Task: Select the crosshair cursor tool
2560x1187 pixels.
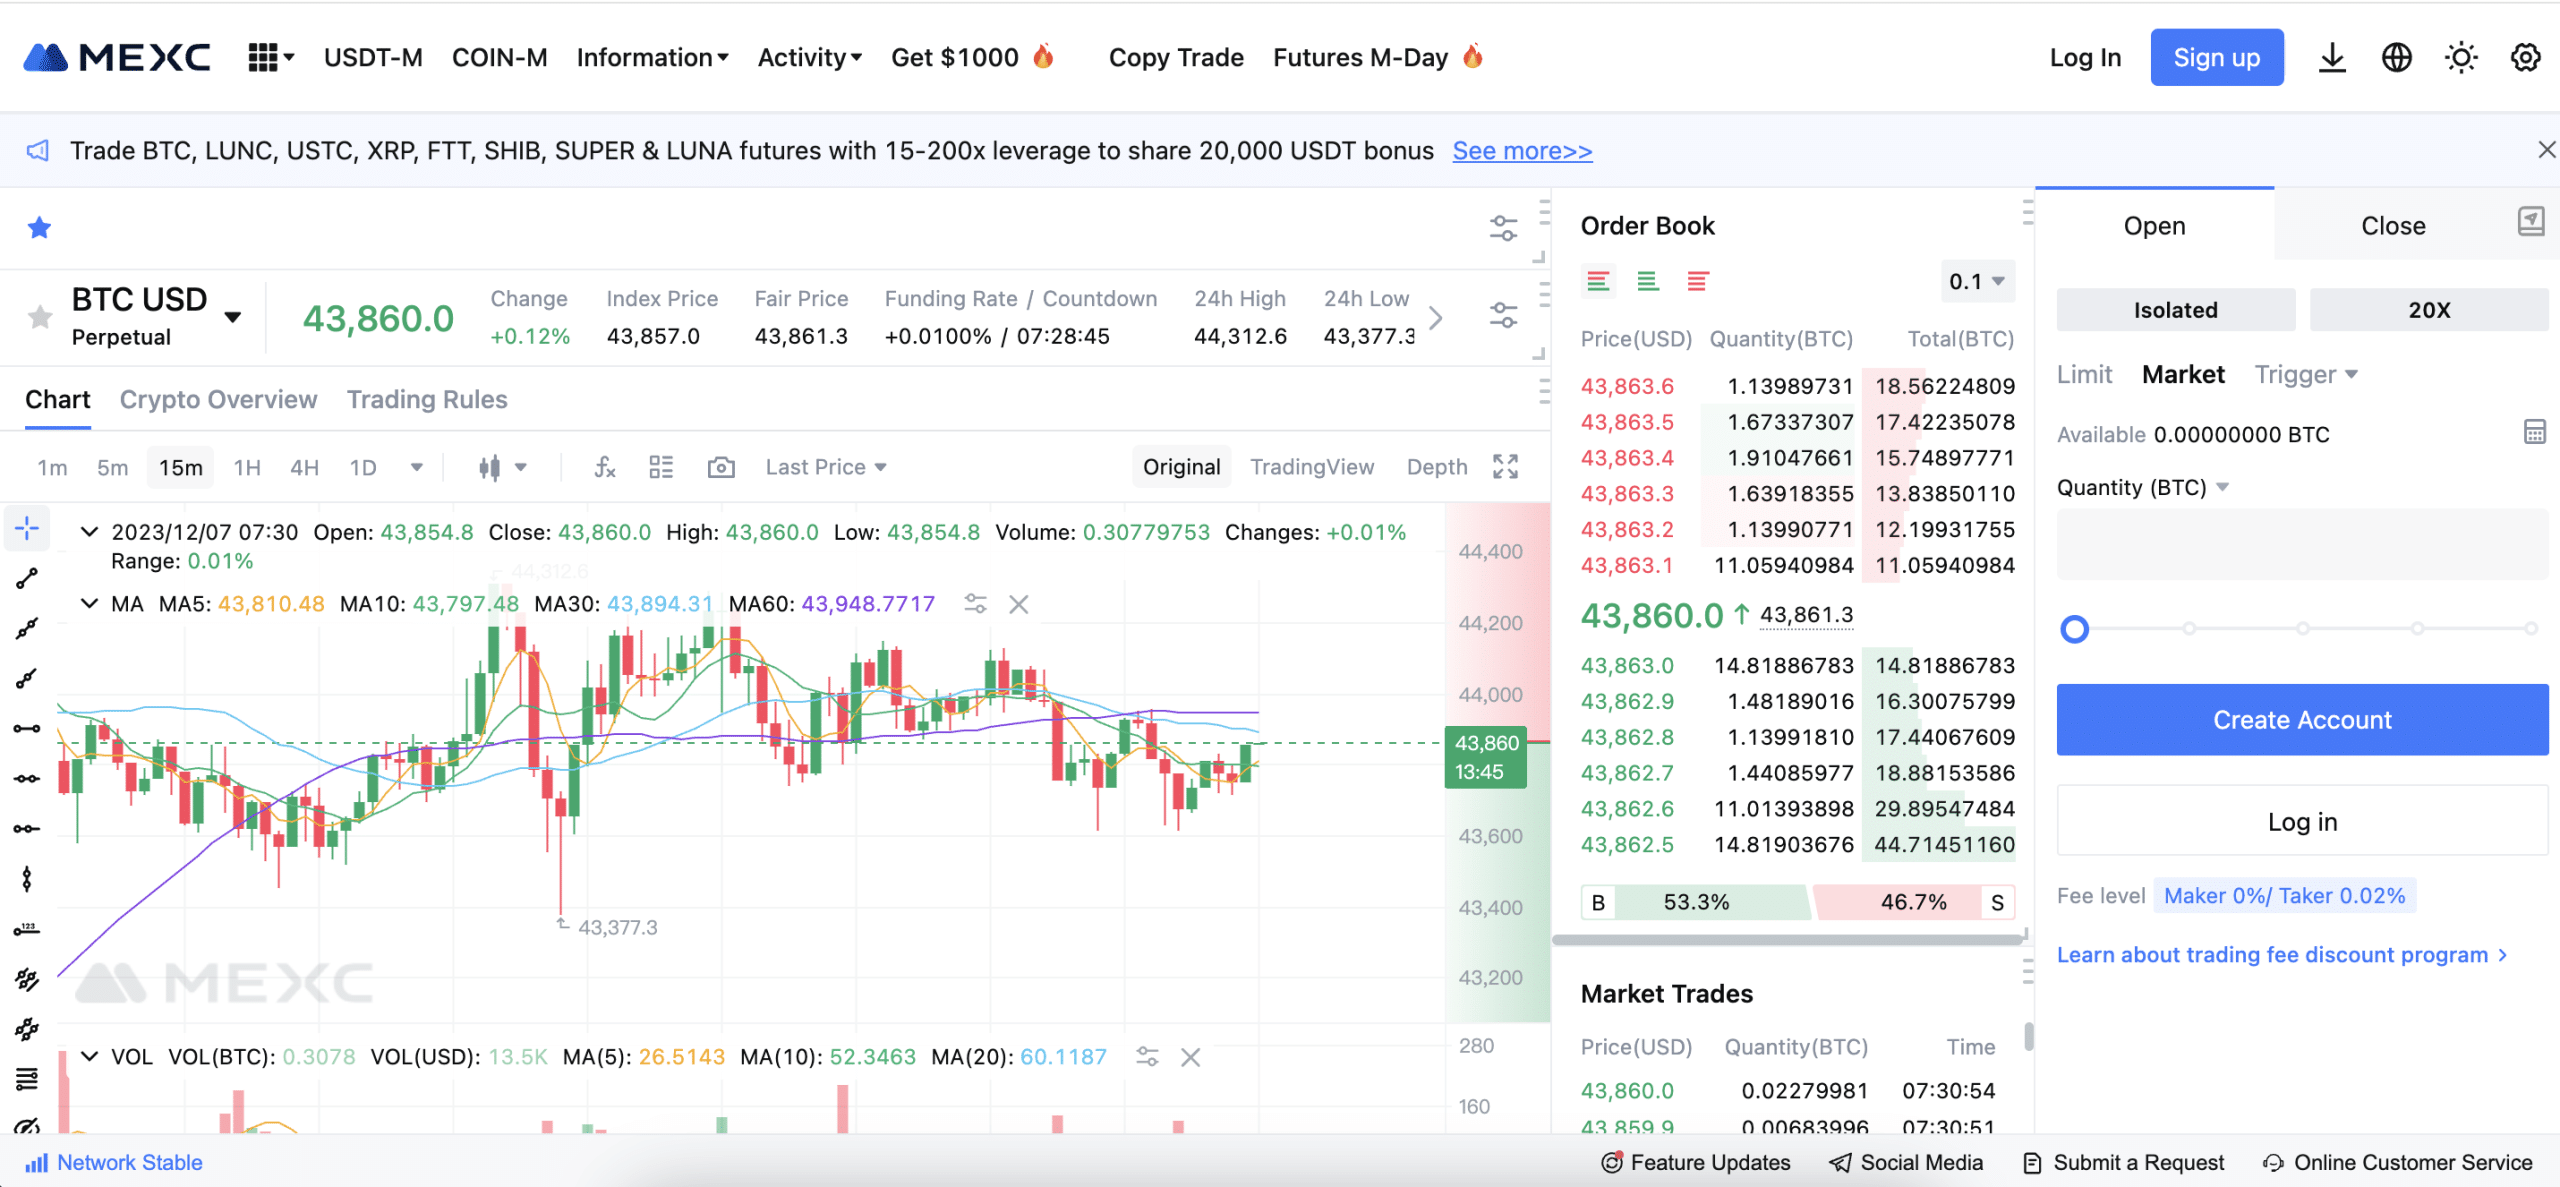Action: (27, 527)
